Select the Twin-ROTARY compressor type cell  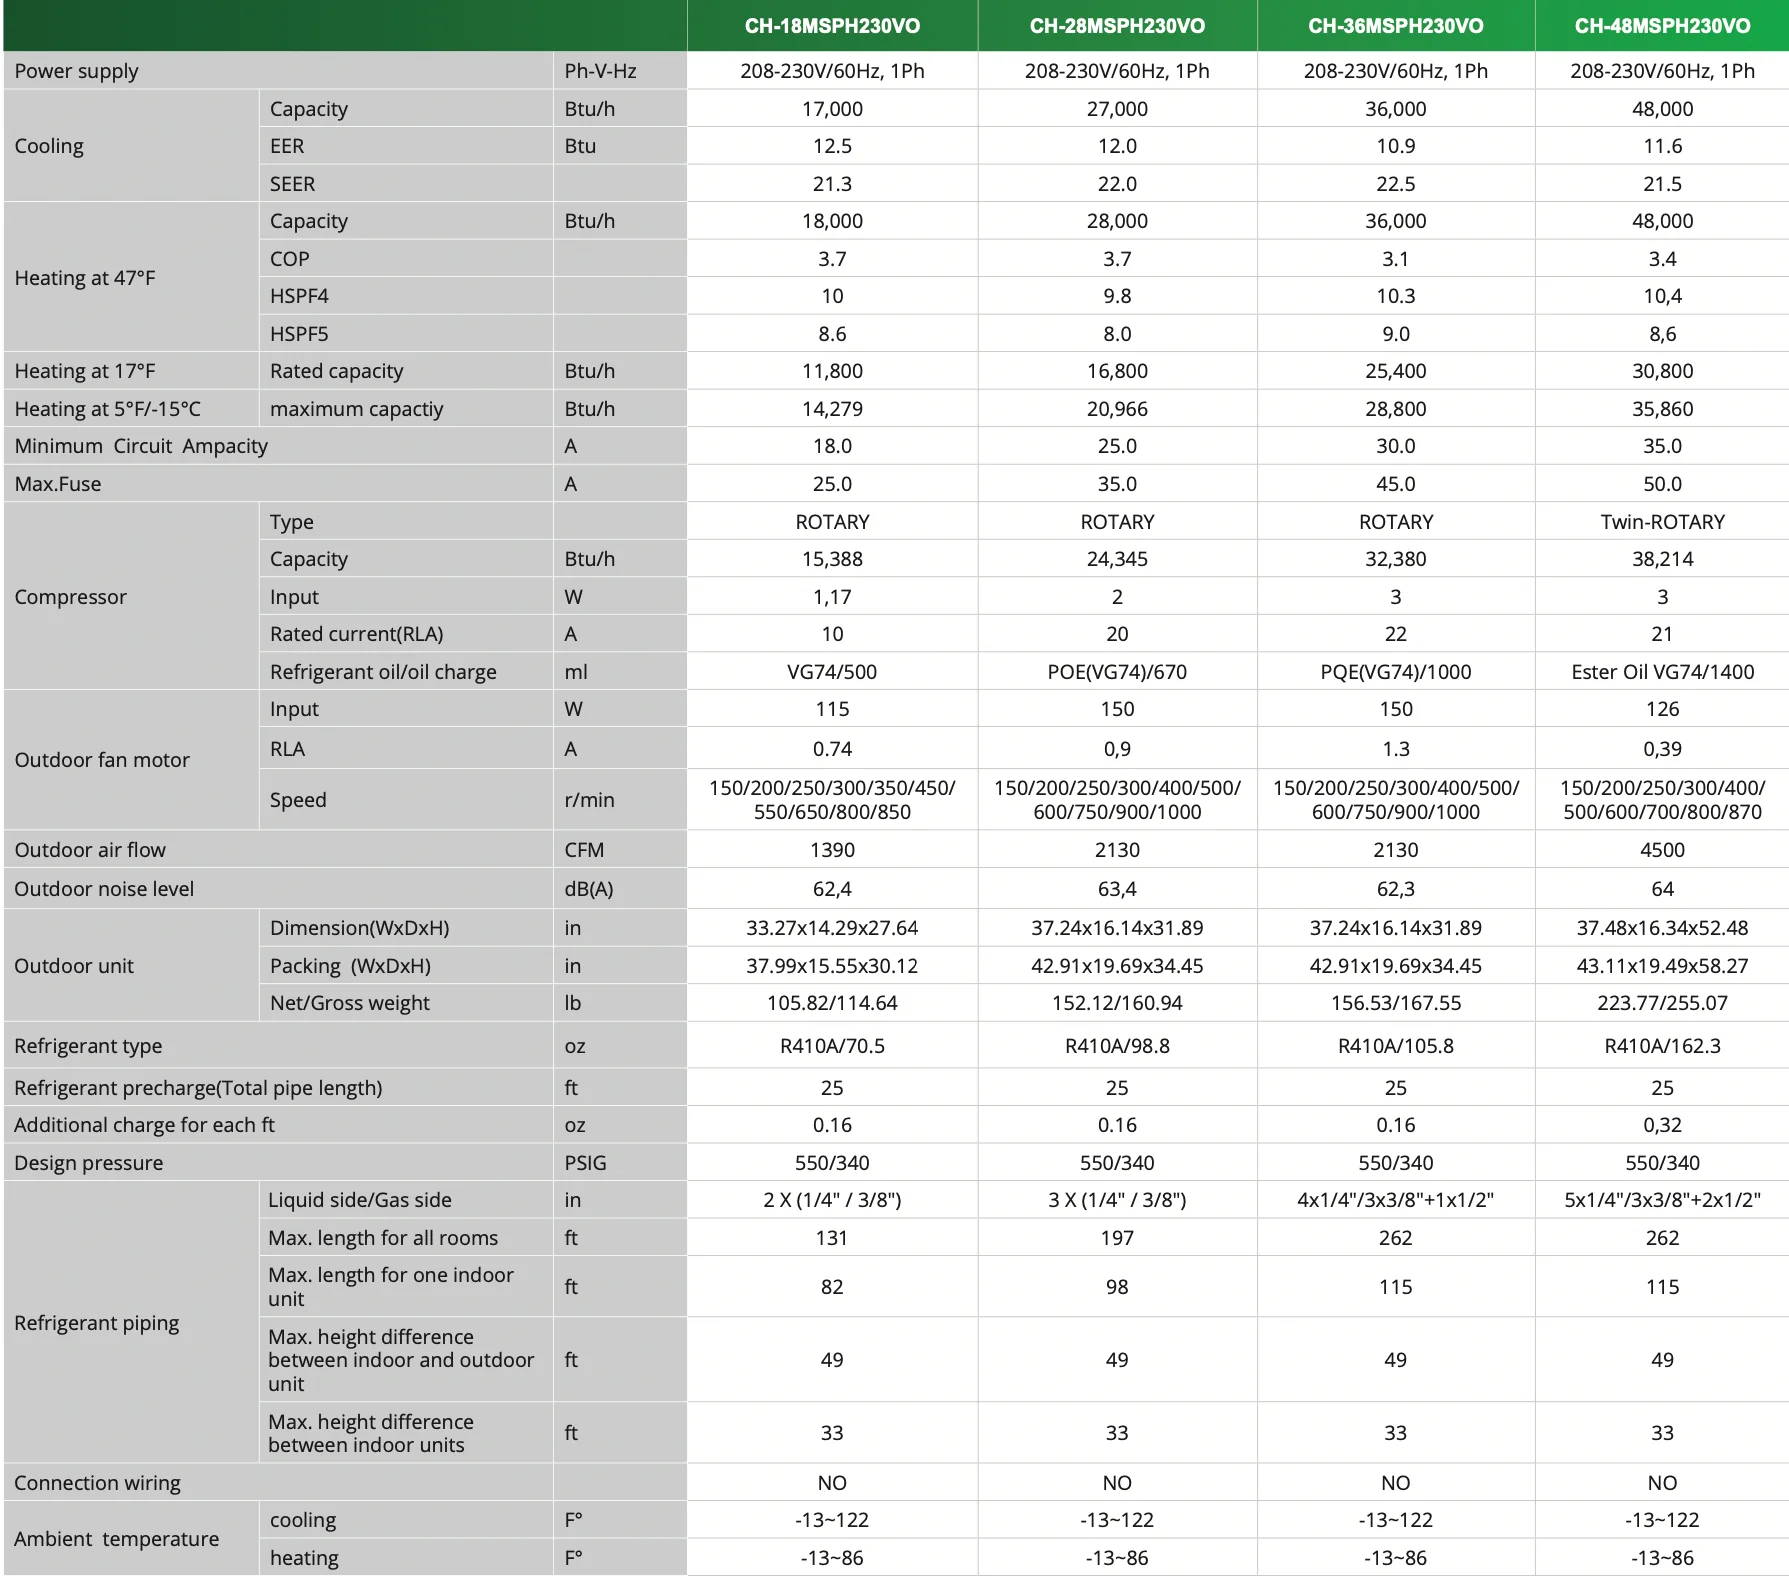pyautogui.click(x=1662, y=522)
